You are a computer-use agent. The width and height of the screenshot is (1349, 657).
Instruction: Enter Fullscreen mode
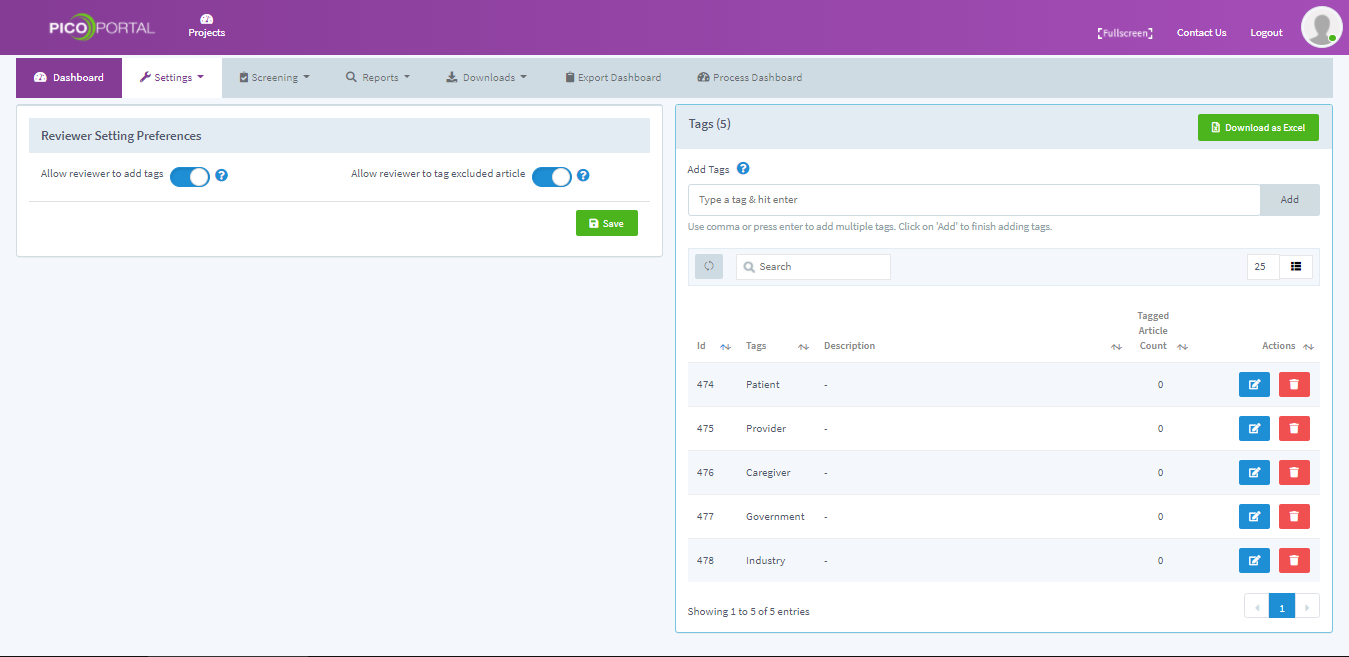click(x=1125, y=33)
